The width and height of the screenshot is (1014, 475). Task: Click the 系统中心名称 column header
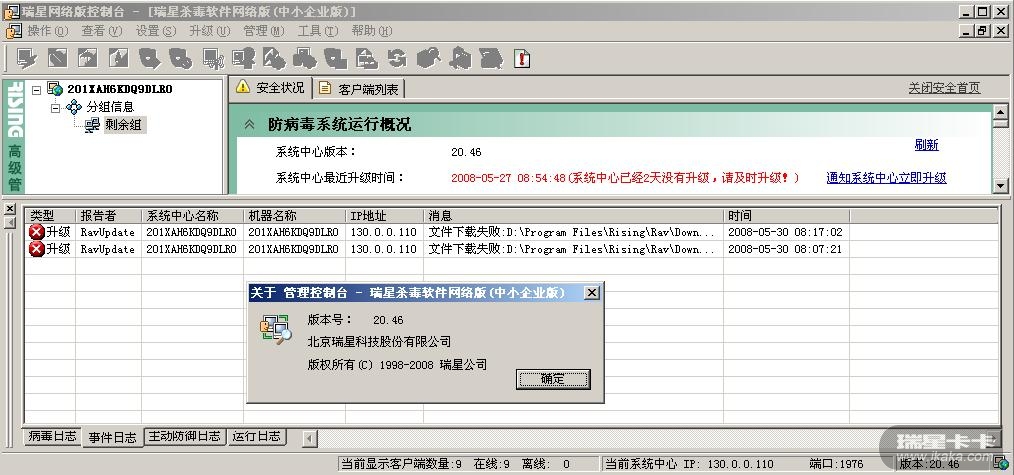[193, 216]
